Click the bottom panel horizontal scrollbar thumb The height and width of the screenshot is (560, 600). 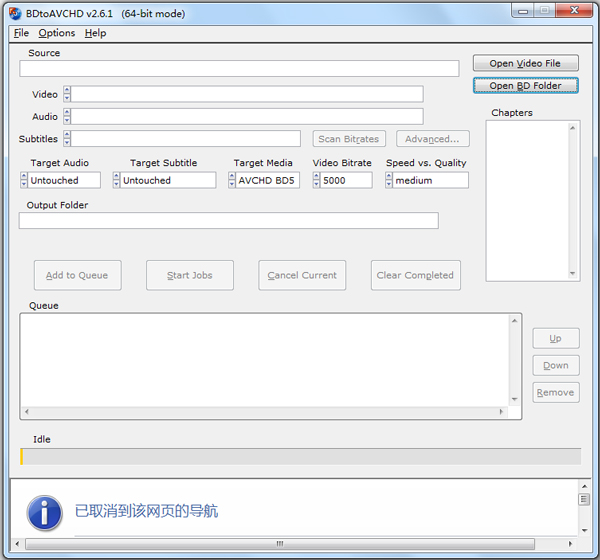click(x=280, y=544)
